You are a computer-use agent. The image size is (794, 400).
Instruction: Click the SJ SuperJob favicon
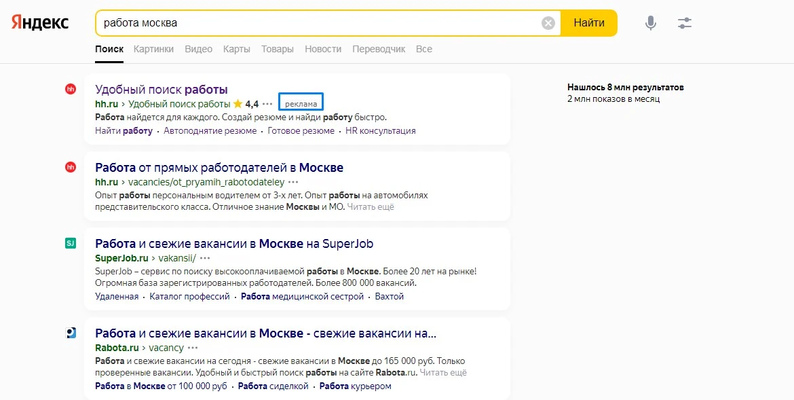coord(70,244)
